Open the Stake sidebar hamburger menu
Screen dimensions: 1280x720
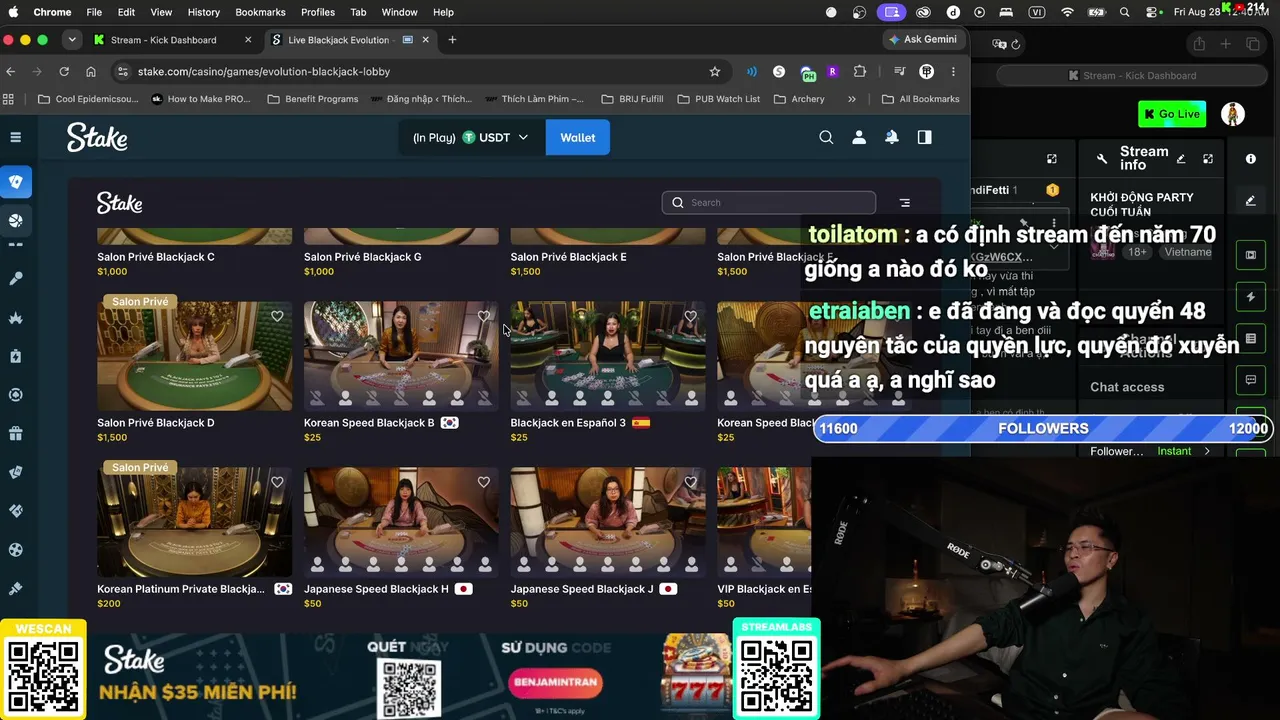coord(15,137)
